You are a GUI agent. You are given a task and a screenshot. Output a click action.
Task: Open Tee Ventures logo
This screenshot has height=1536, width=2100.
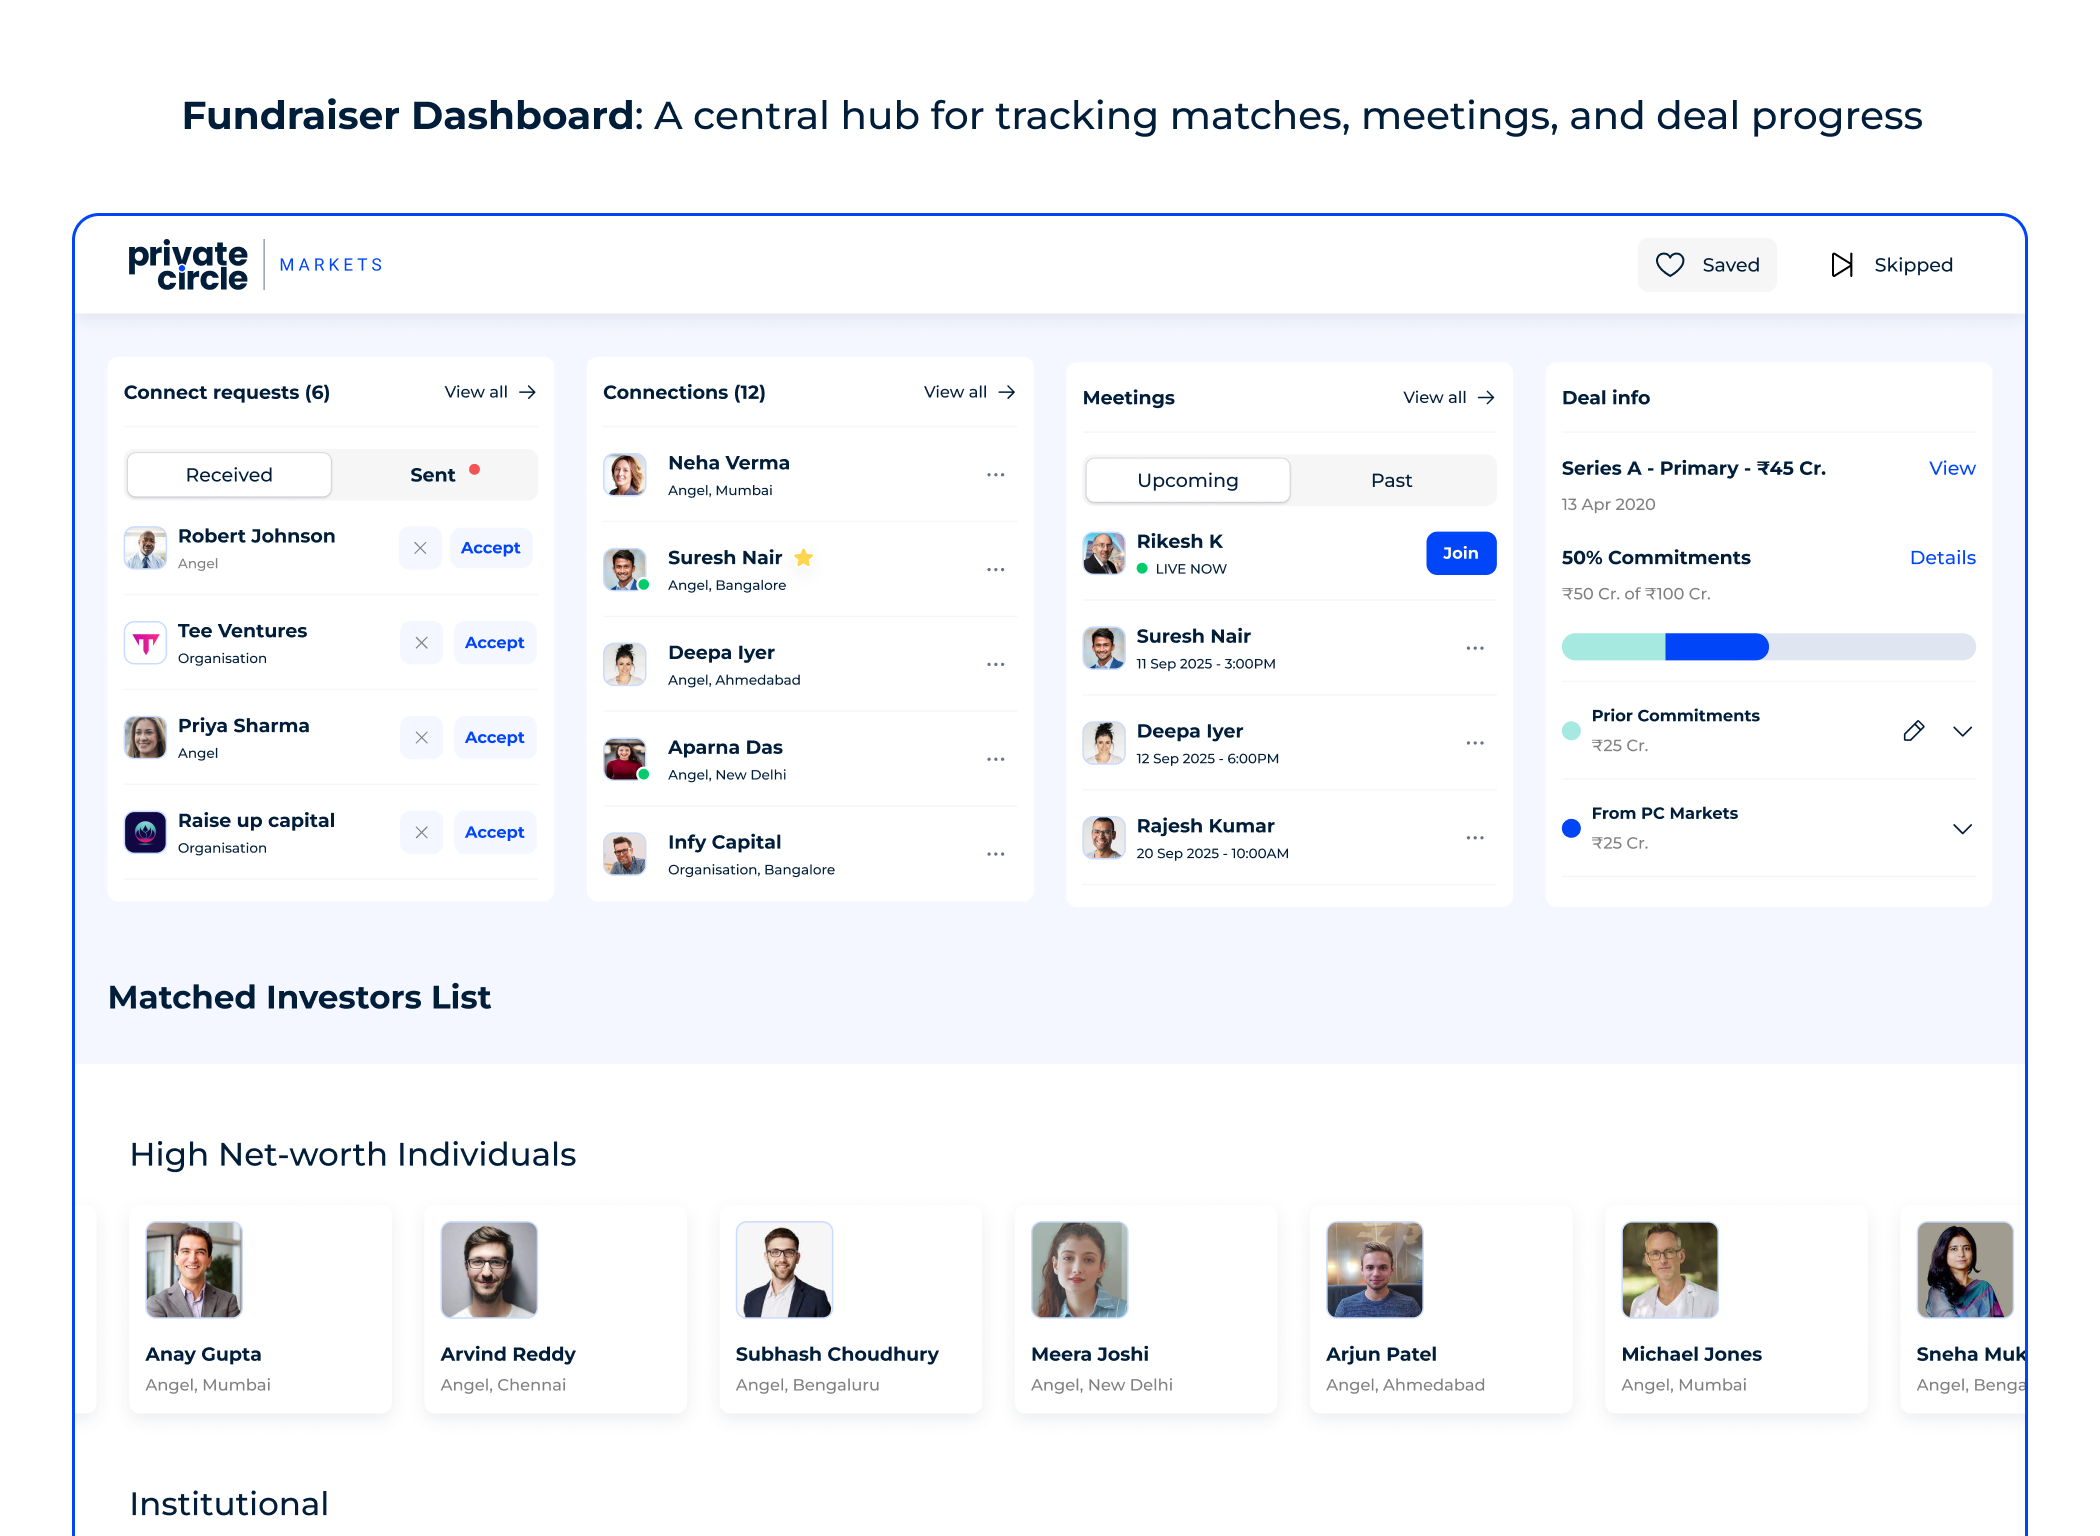[x=145, y=643]
